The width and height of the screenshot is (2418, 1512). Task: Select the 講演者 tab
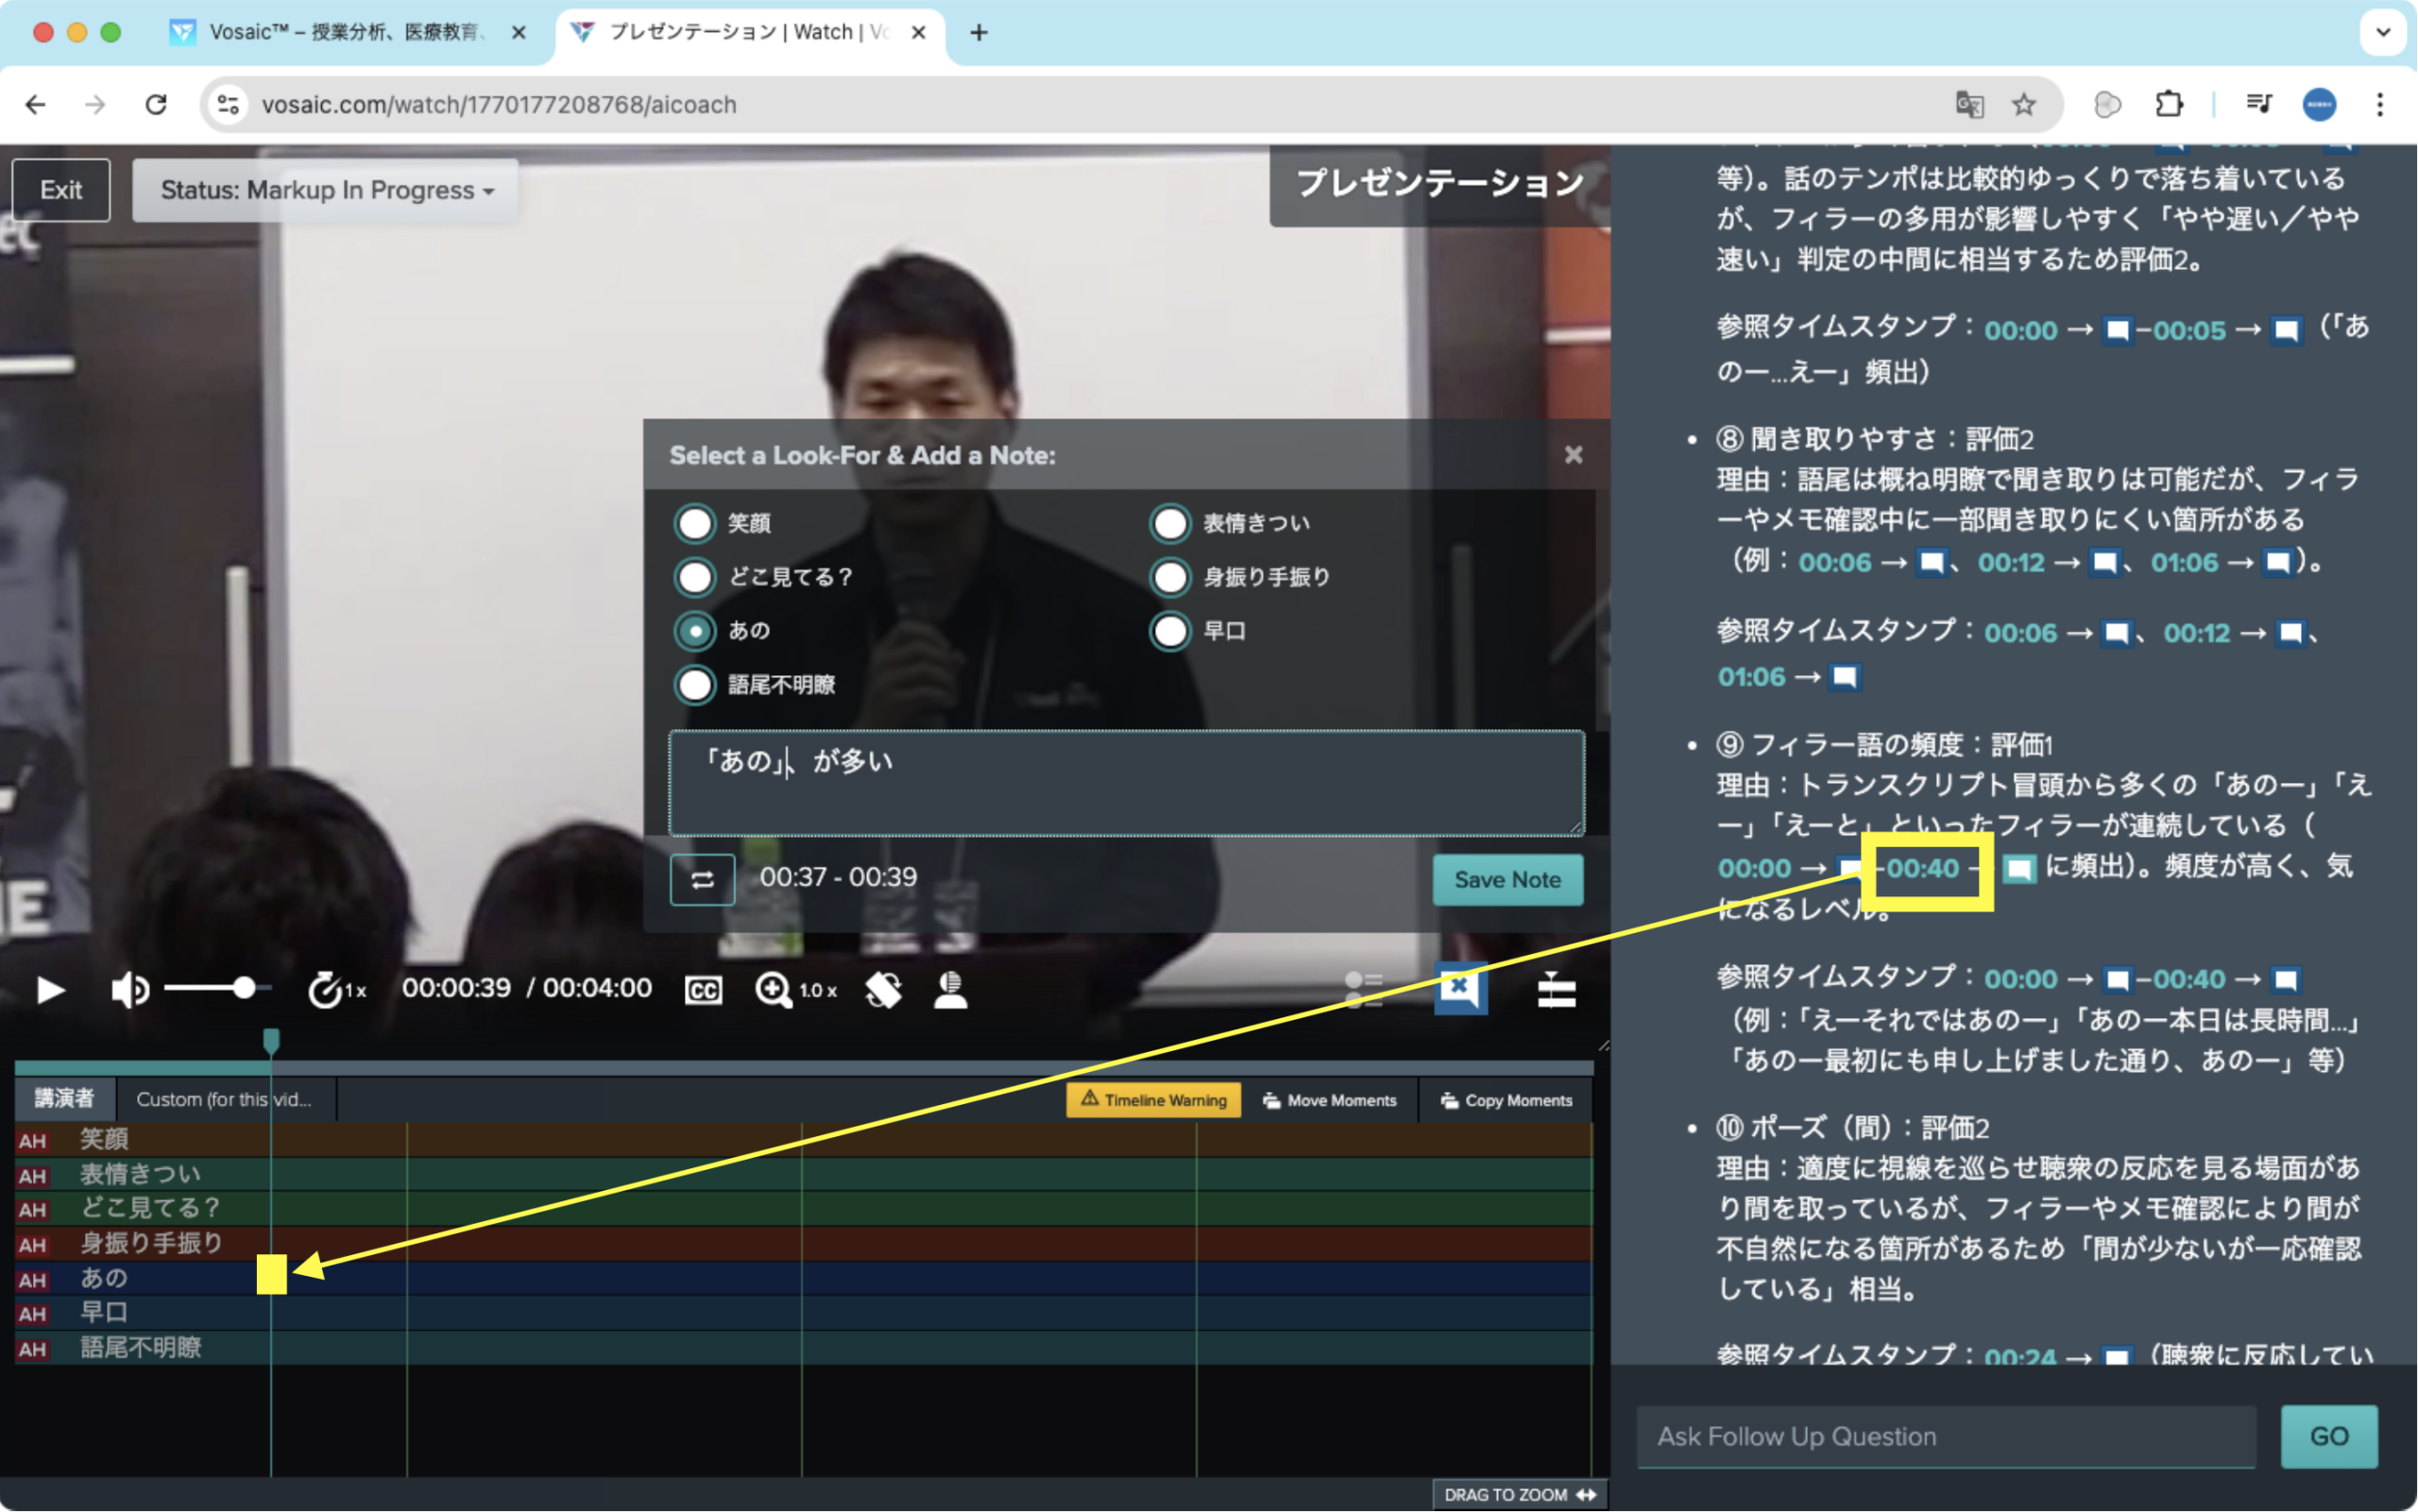click(64, 1099)
